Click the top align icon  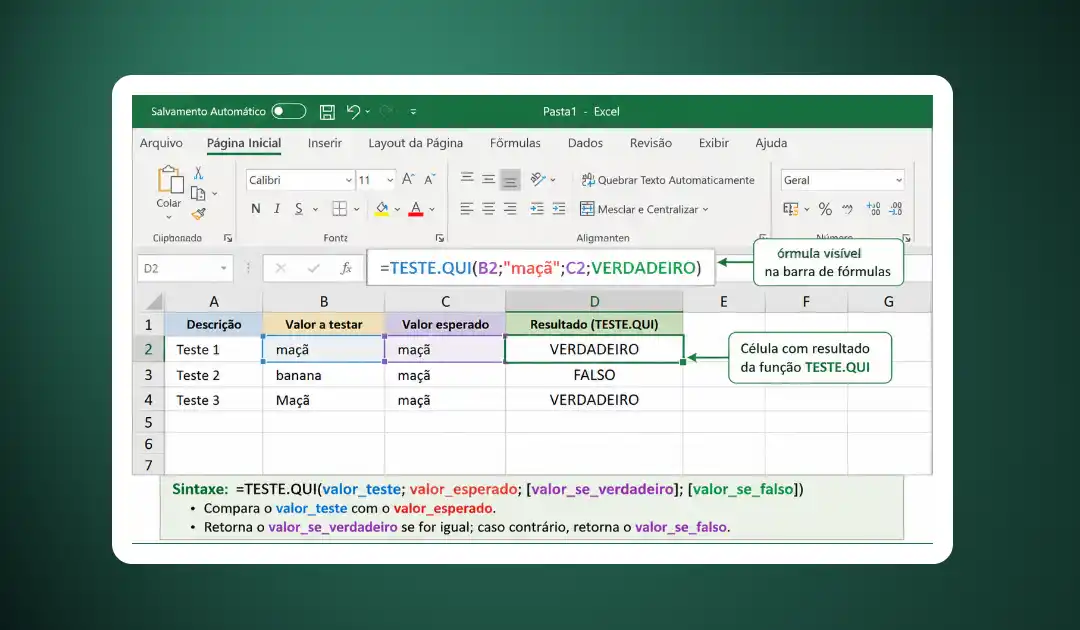click(x=467, y=178)
